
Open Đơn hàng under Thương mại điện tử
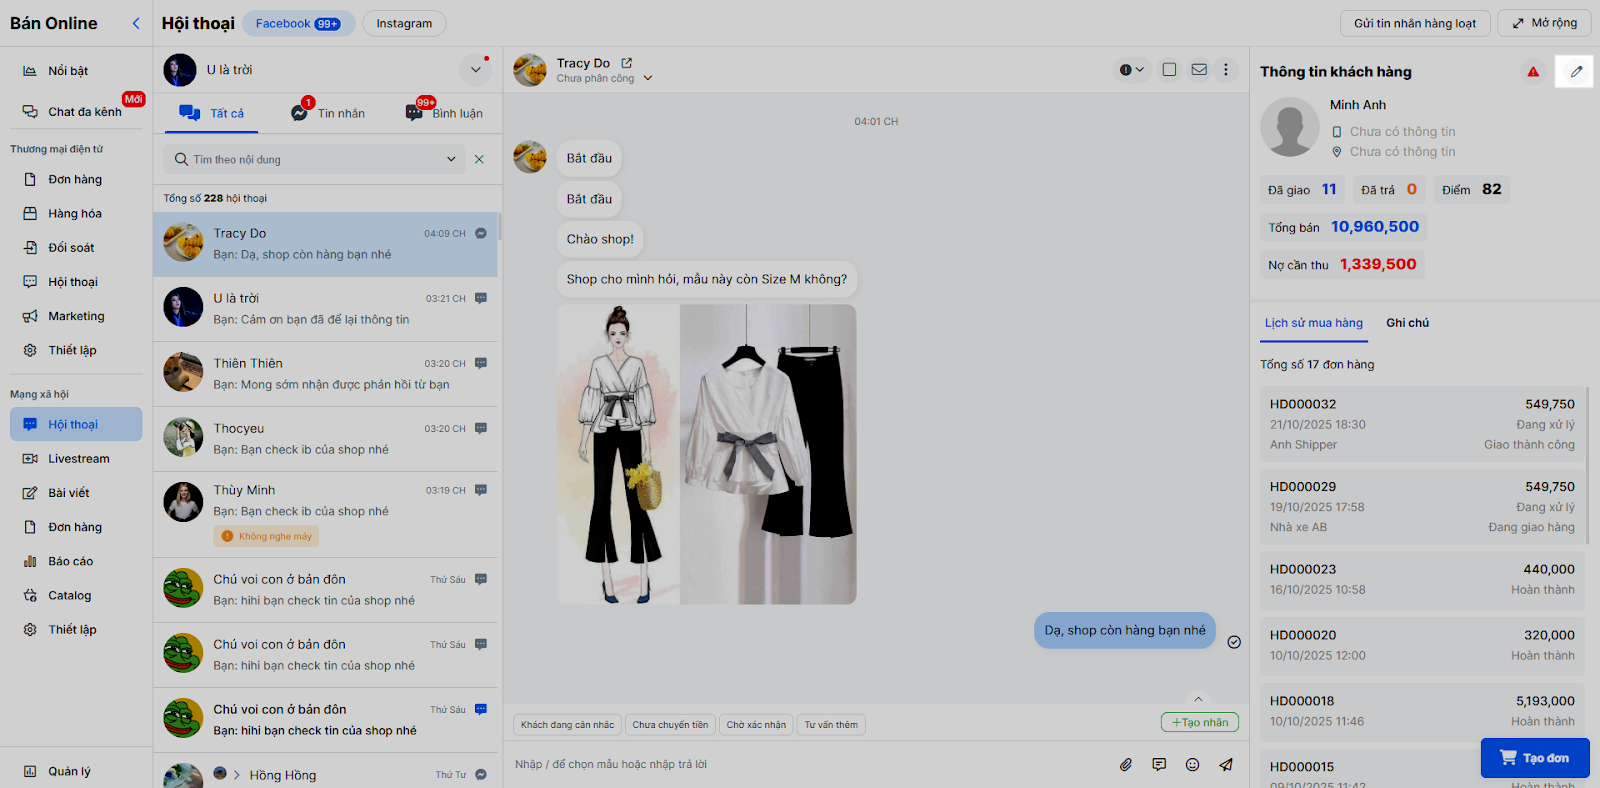[x=75, y=180]
